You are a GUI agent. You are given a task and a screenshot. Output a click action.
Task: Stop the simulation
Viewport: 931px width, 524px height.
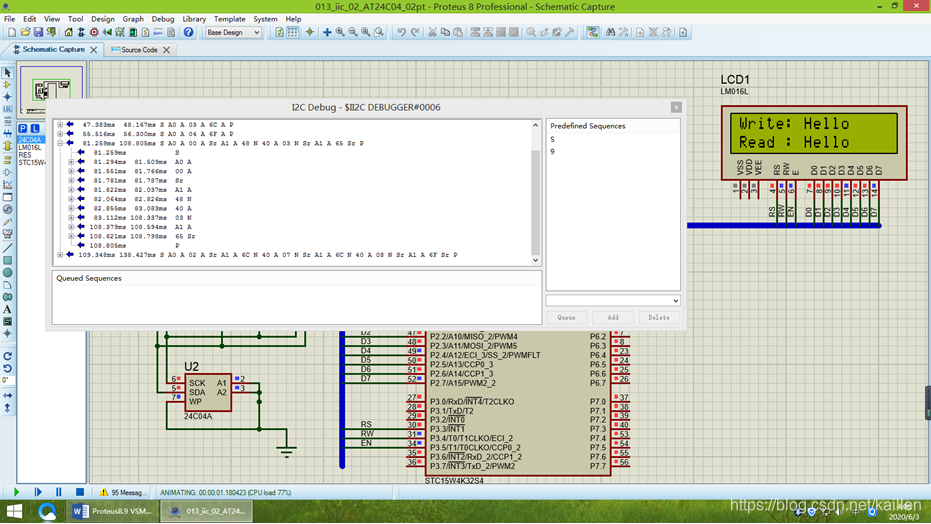tap(79, 492)
